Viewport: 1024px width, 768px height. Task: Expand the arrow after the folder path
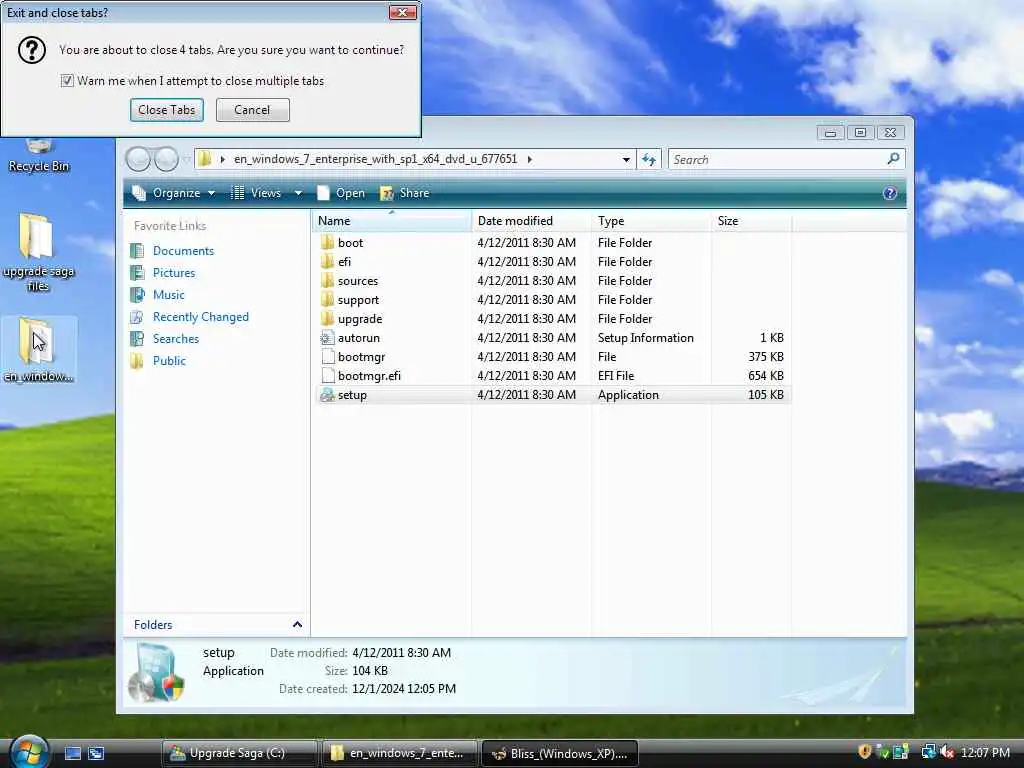(x=529, y=159)
